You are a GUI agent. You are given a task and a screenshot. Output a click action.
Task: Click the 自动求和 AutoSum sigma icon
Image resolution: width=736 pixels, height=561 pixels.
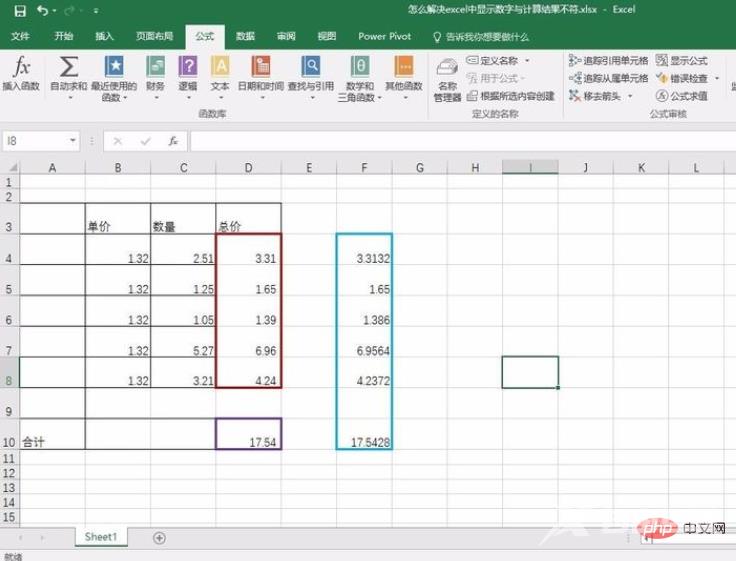pyautogui.click(x=69, y=69)
